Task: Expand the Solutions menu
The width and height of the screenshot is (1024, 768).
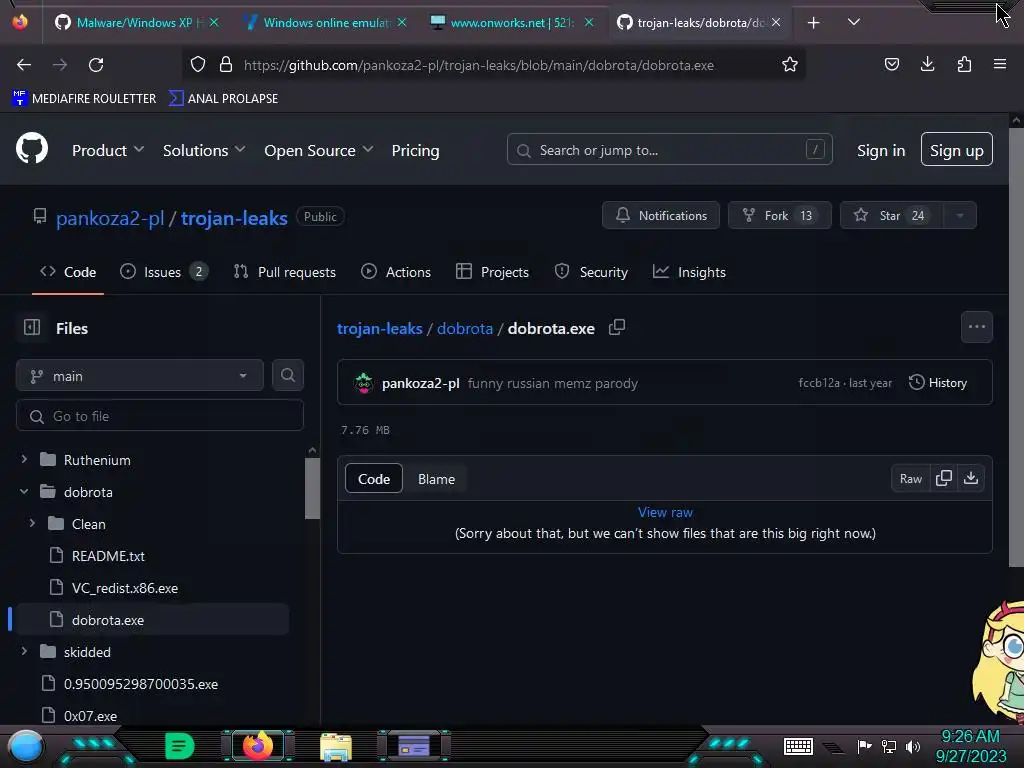Action: point(204,150)
